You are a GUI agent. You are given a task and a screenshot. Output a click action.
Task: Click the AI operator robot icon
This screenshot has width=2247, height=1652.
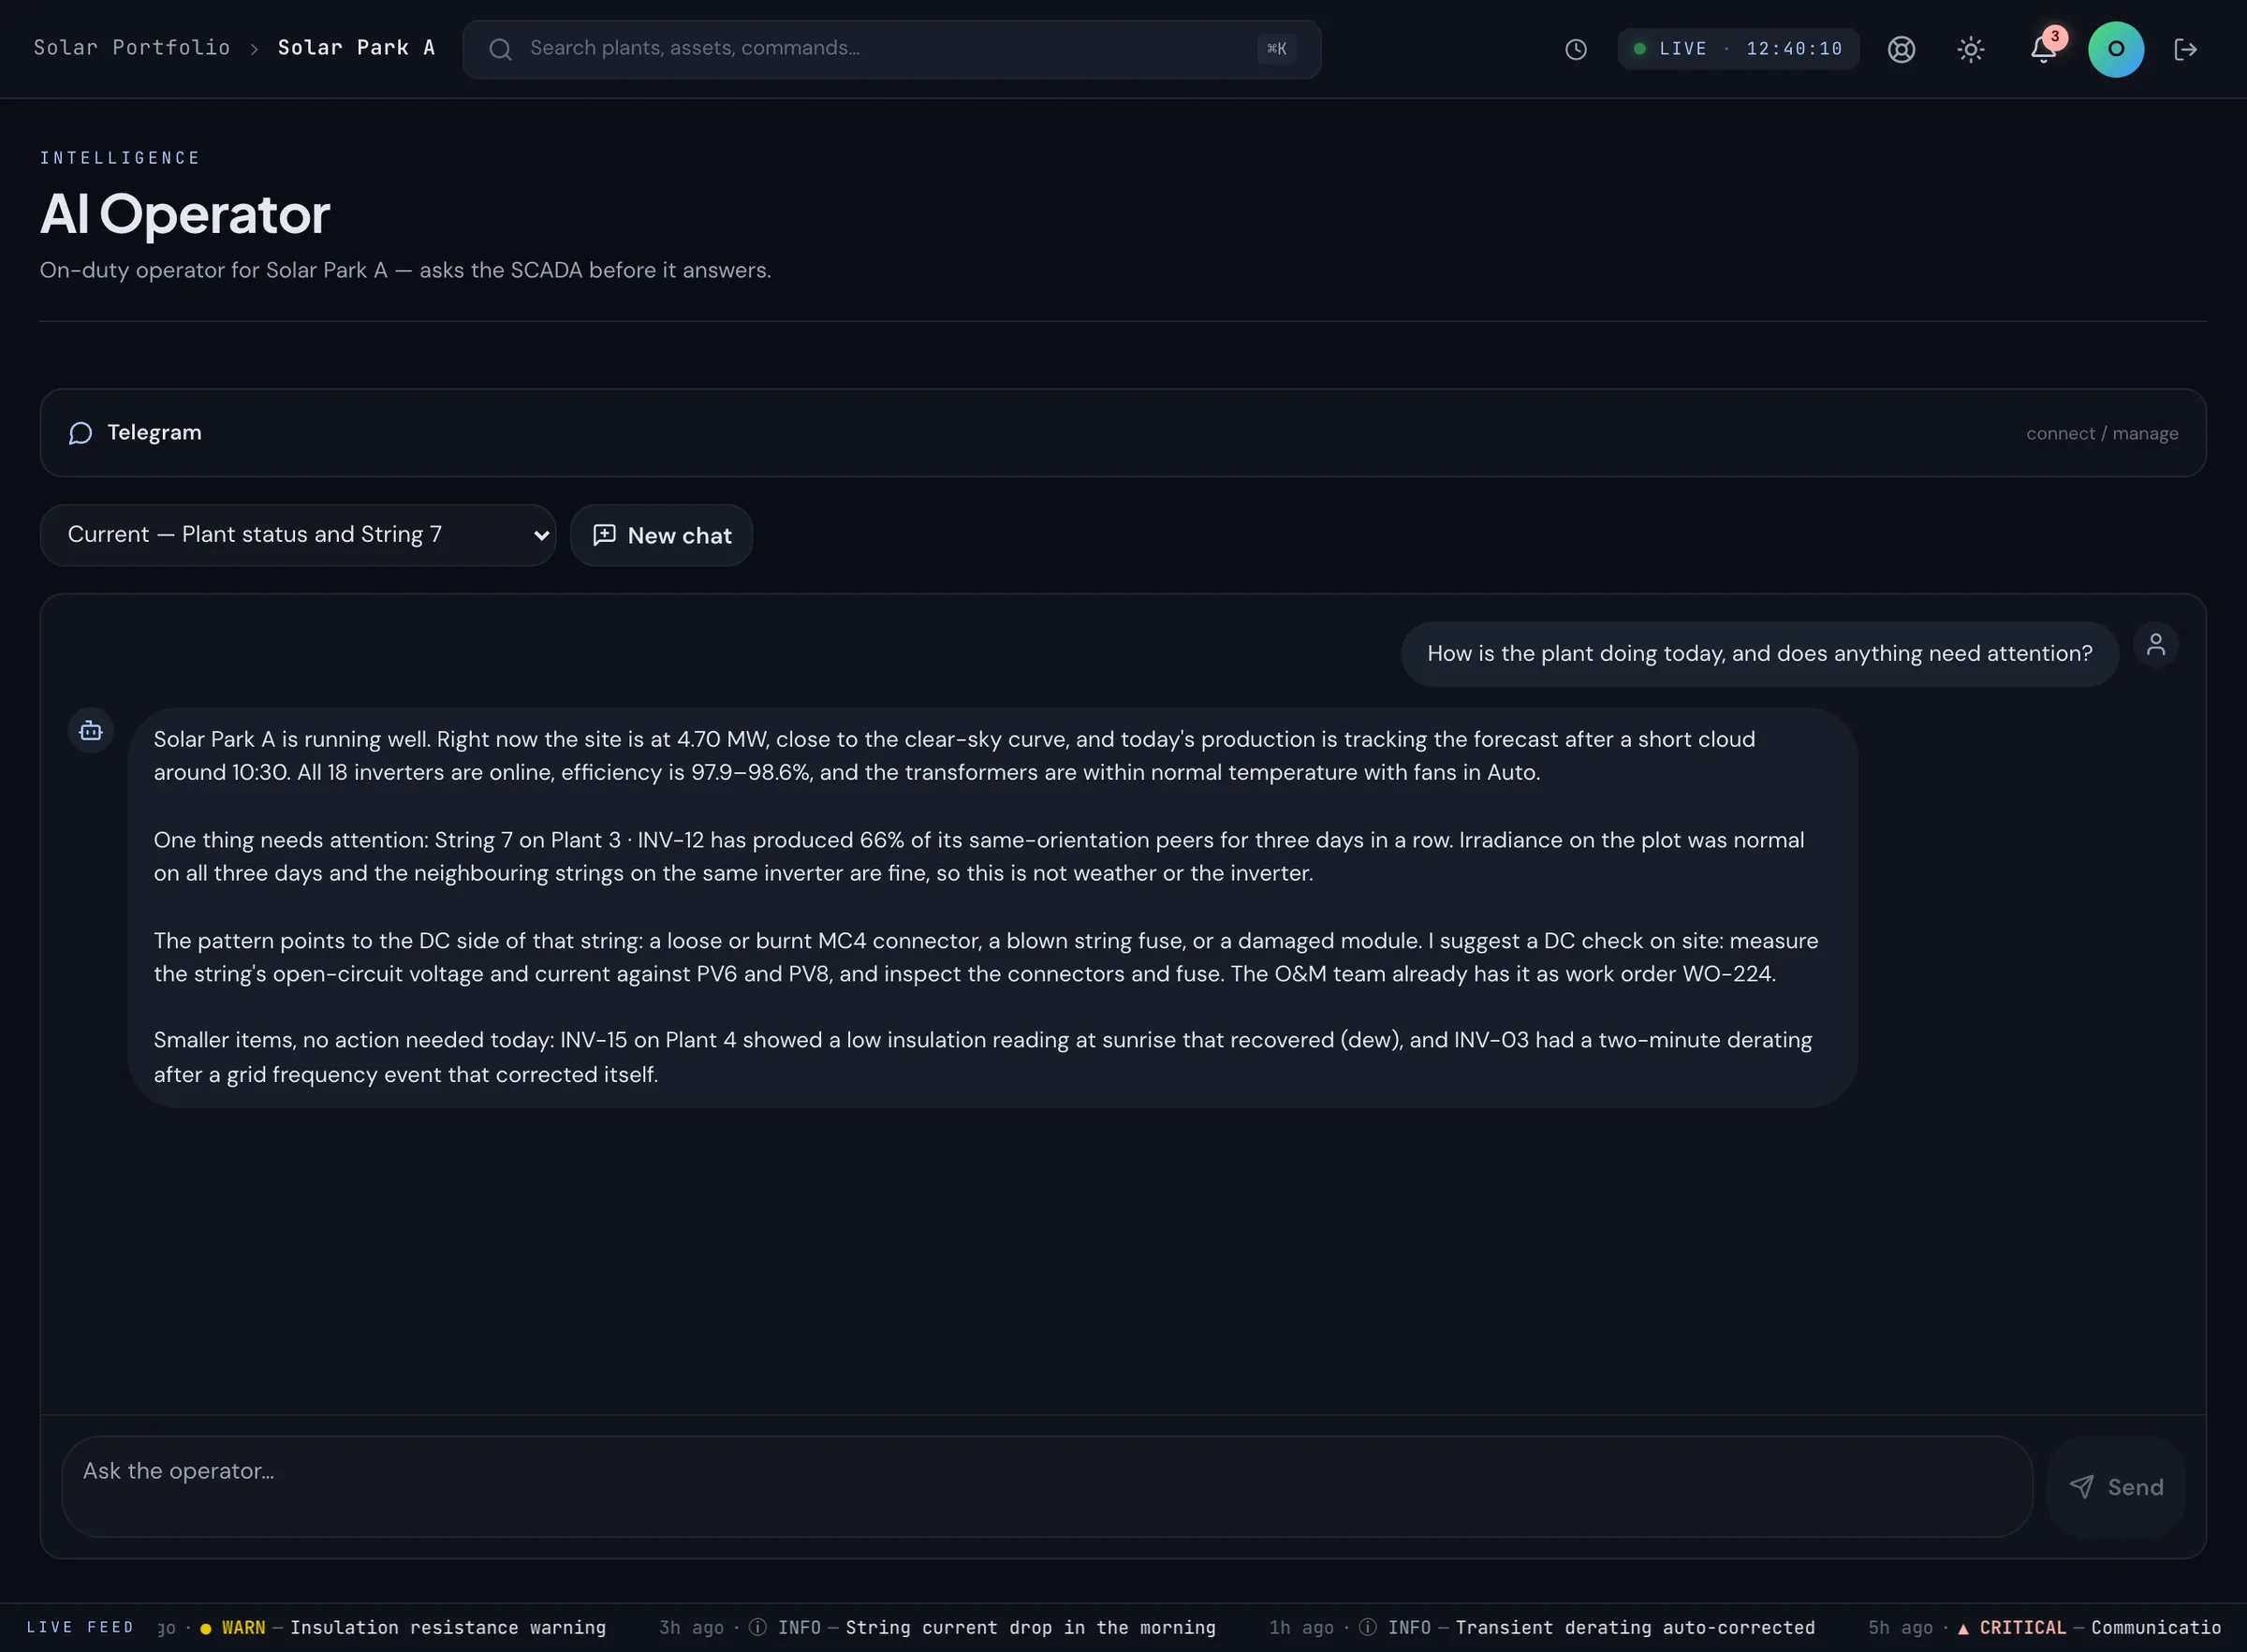[x=91, y=731]
